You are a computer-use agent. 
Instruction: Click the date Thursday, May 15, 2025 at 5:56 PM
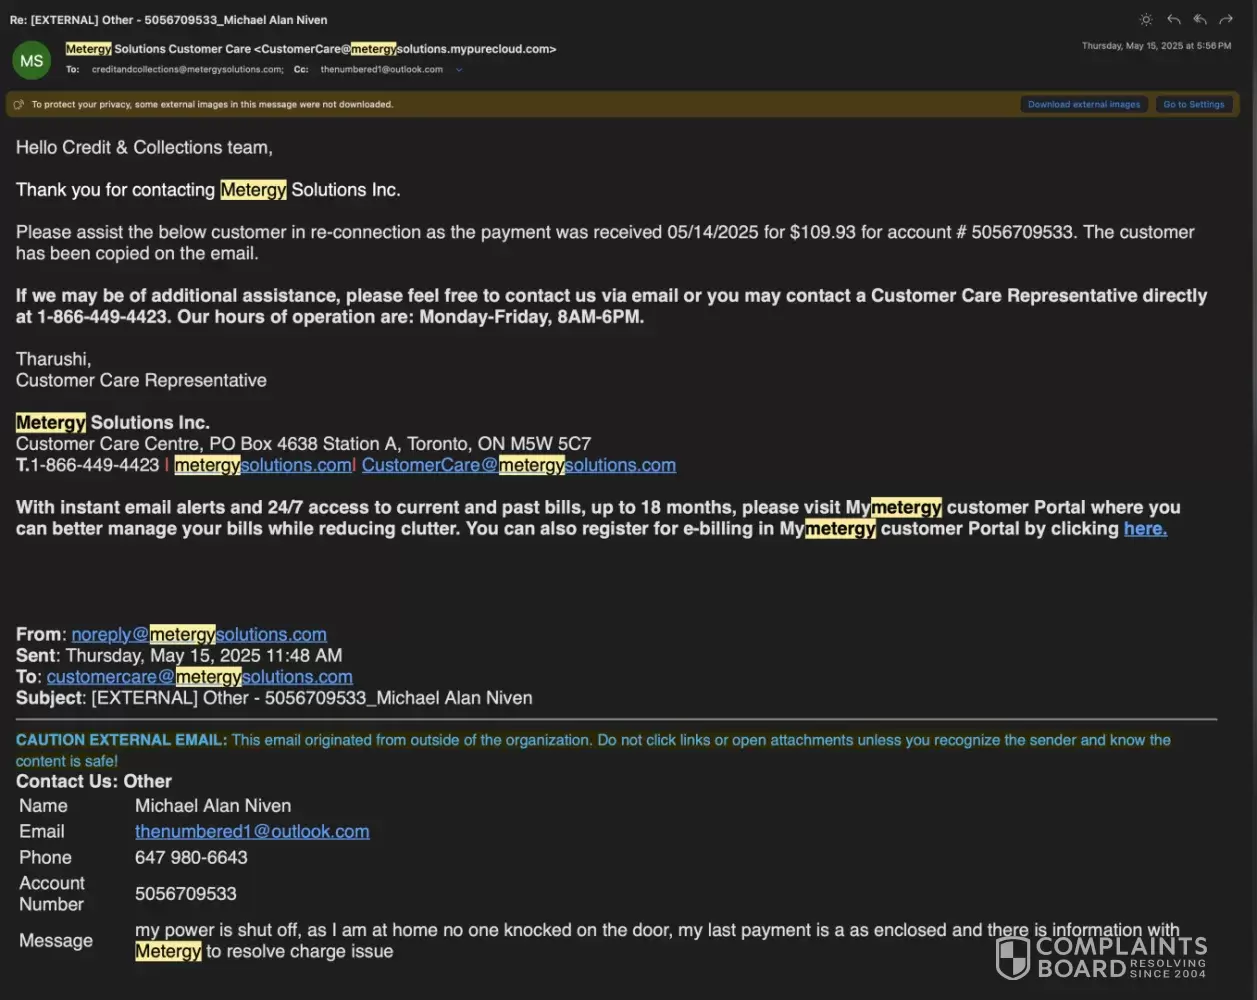pyautogui.click(x=1156, y=46)
